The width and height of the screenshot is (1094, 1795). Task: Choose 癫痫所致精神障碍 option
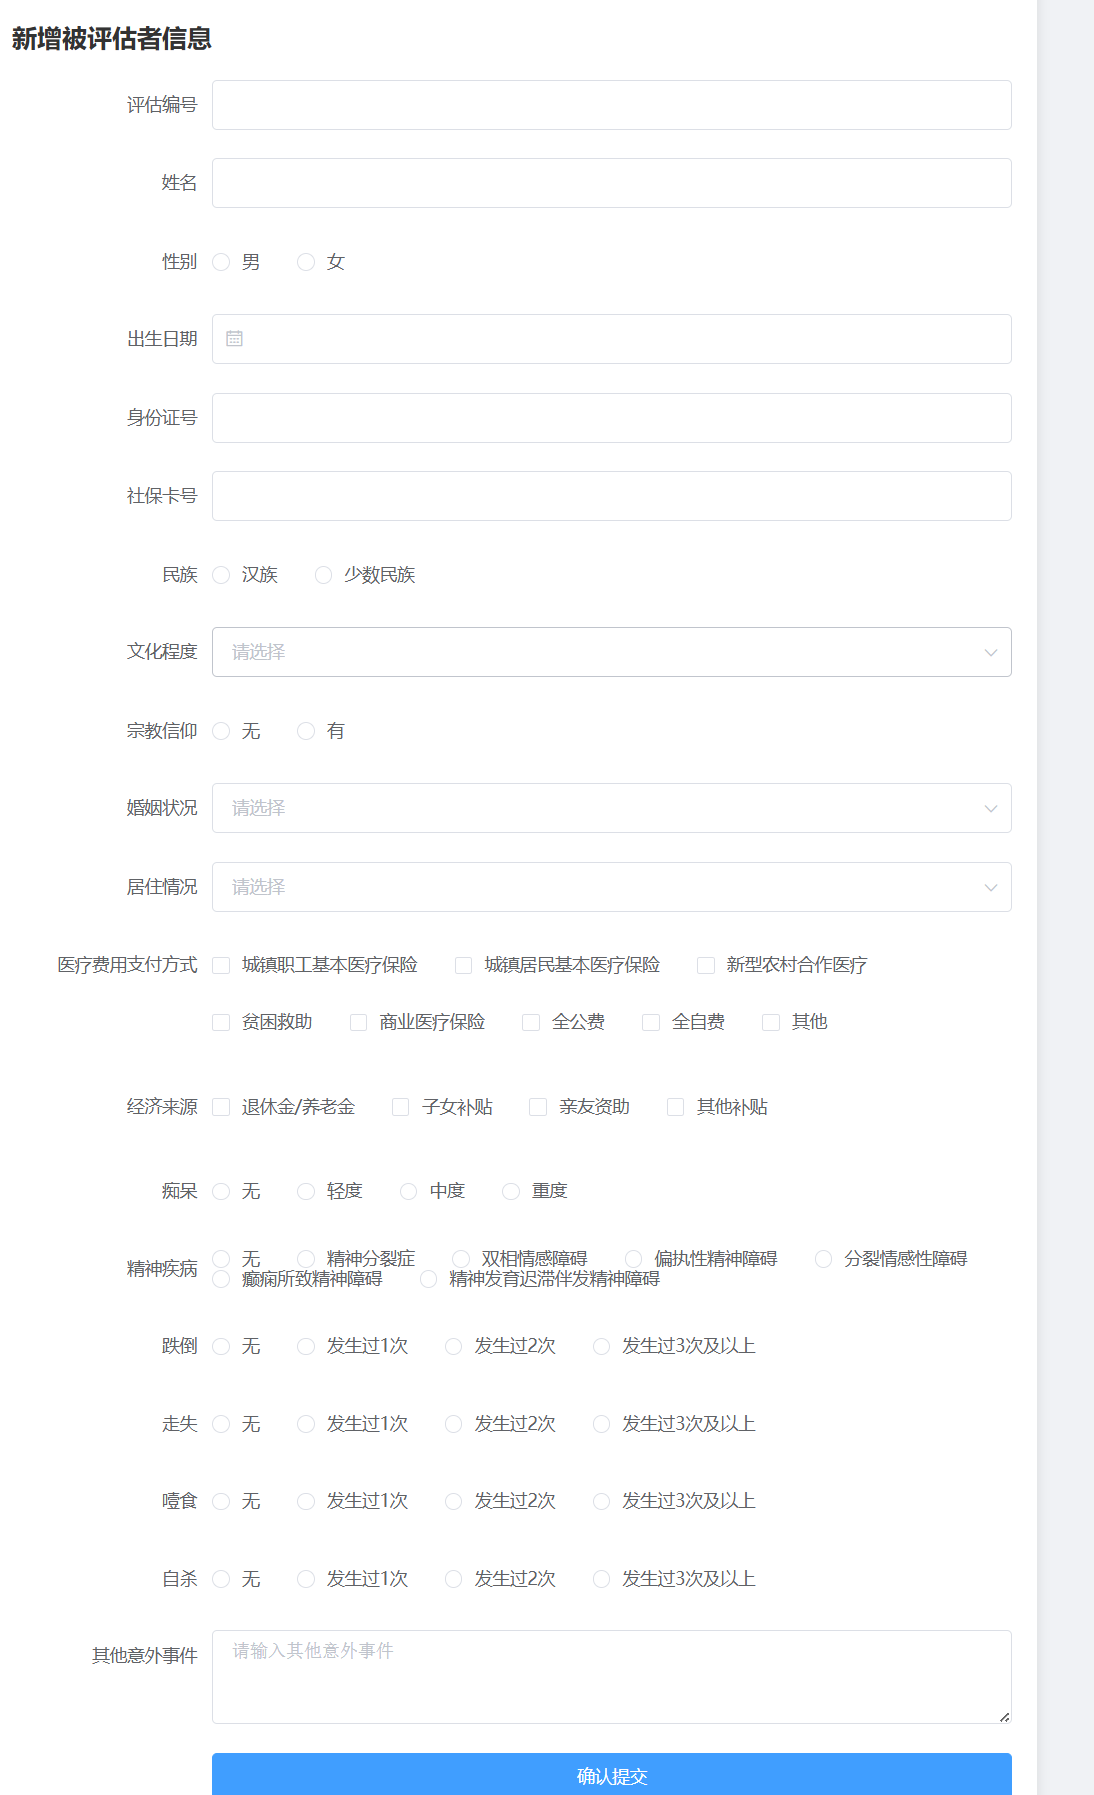(x=221, y=1279)
